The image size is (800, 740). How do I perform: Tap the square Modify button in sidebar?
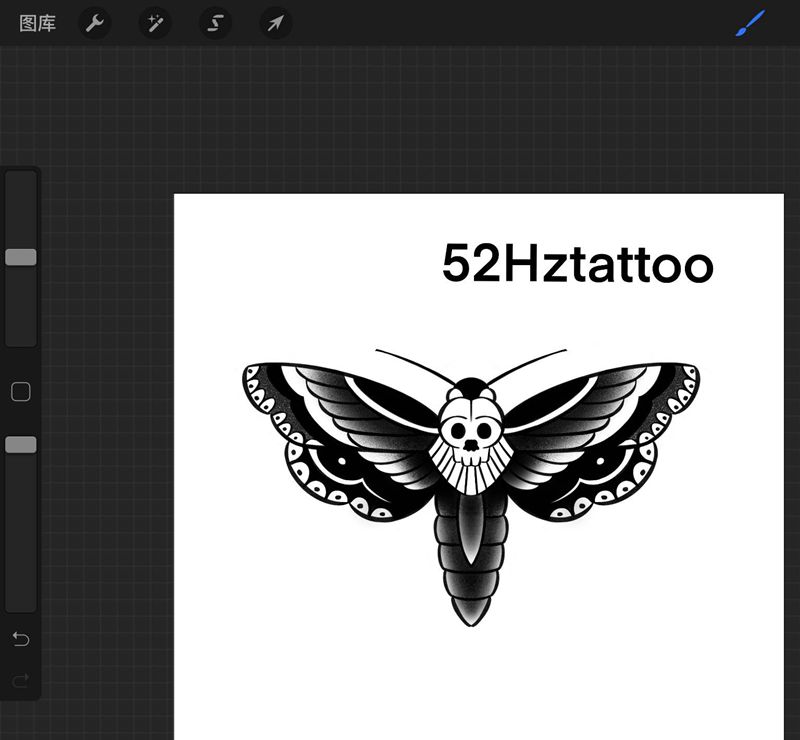tap(21, 392)
